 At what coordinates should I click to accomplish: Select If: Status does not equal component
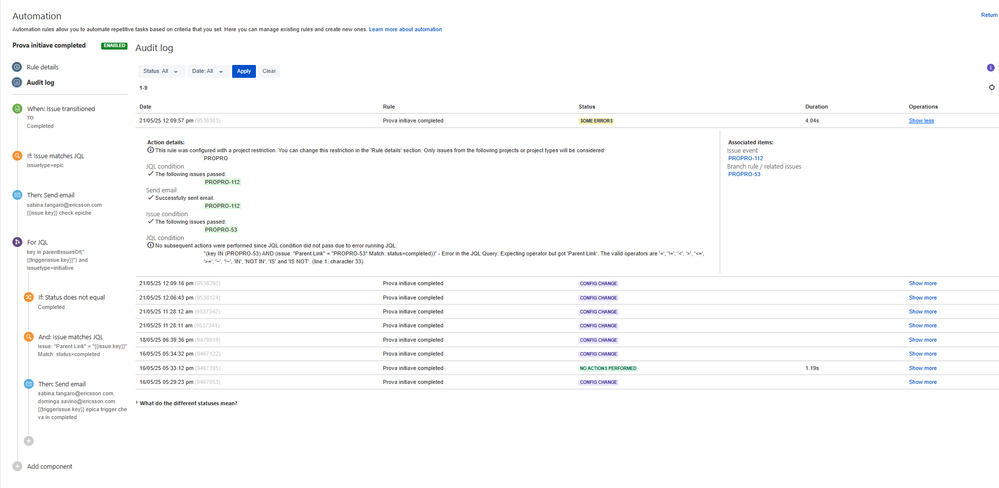pos(71,297)
